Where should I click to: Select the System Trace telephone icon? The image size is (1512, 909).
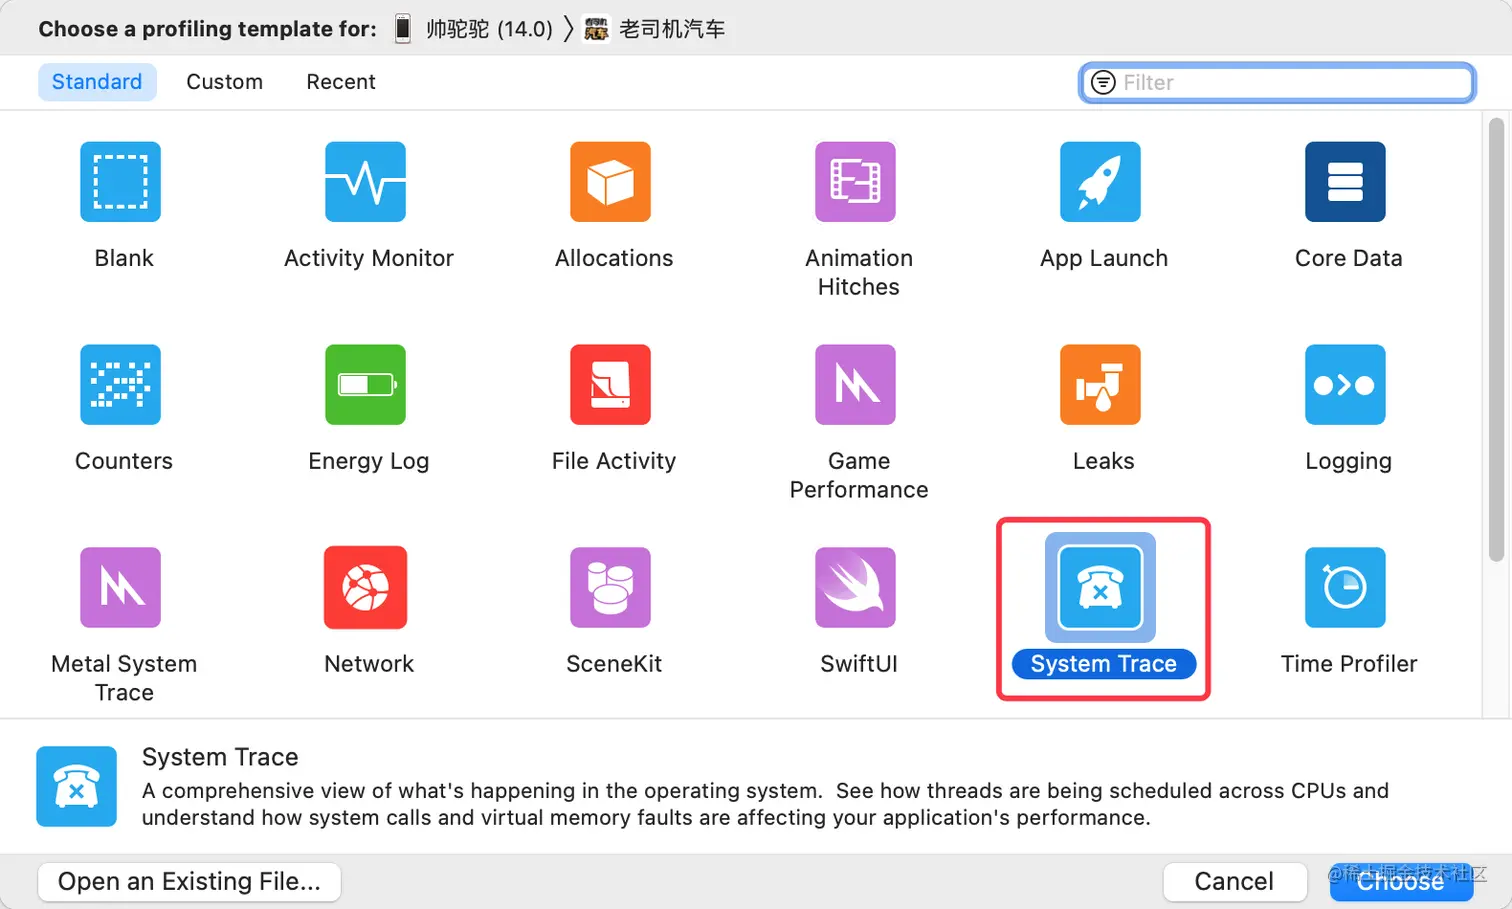click(x=1100, y=587)
